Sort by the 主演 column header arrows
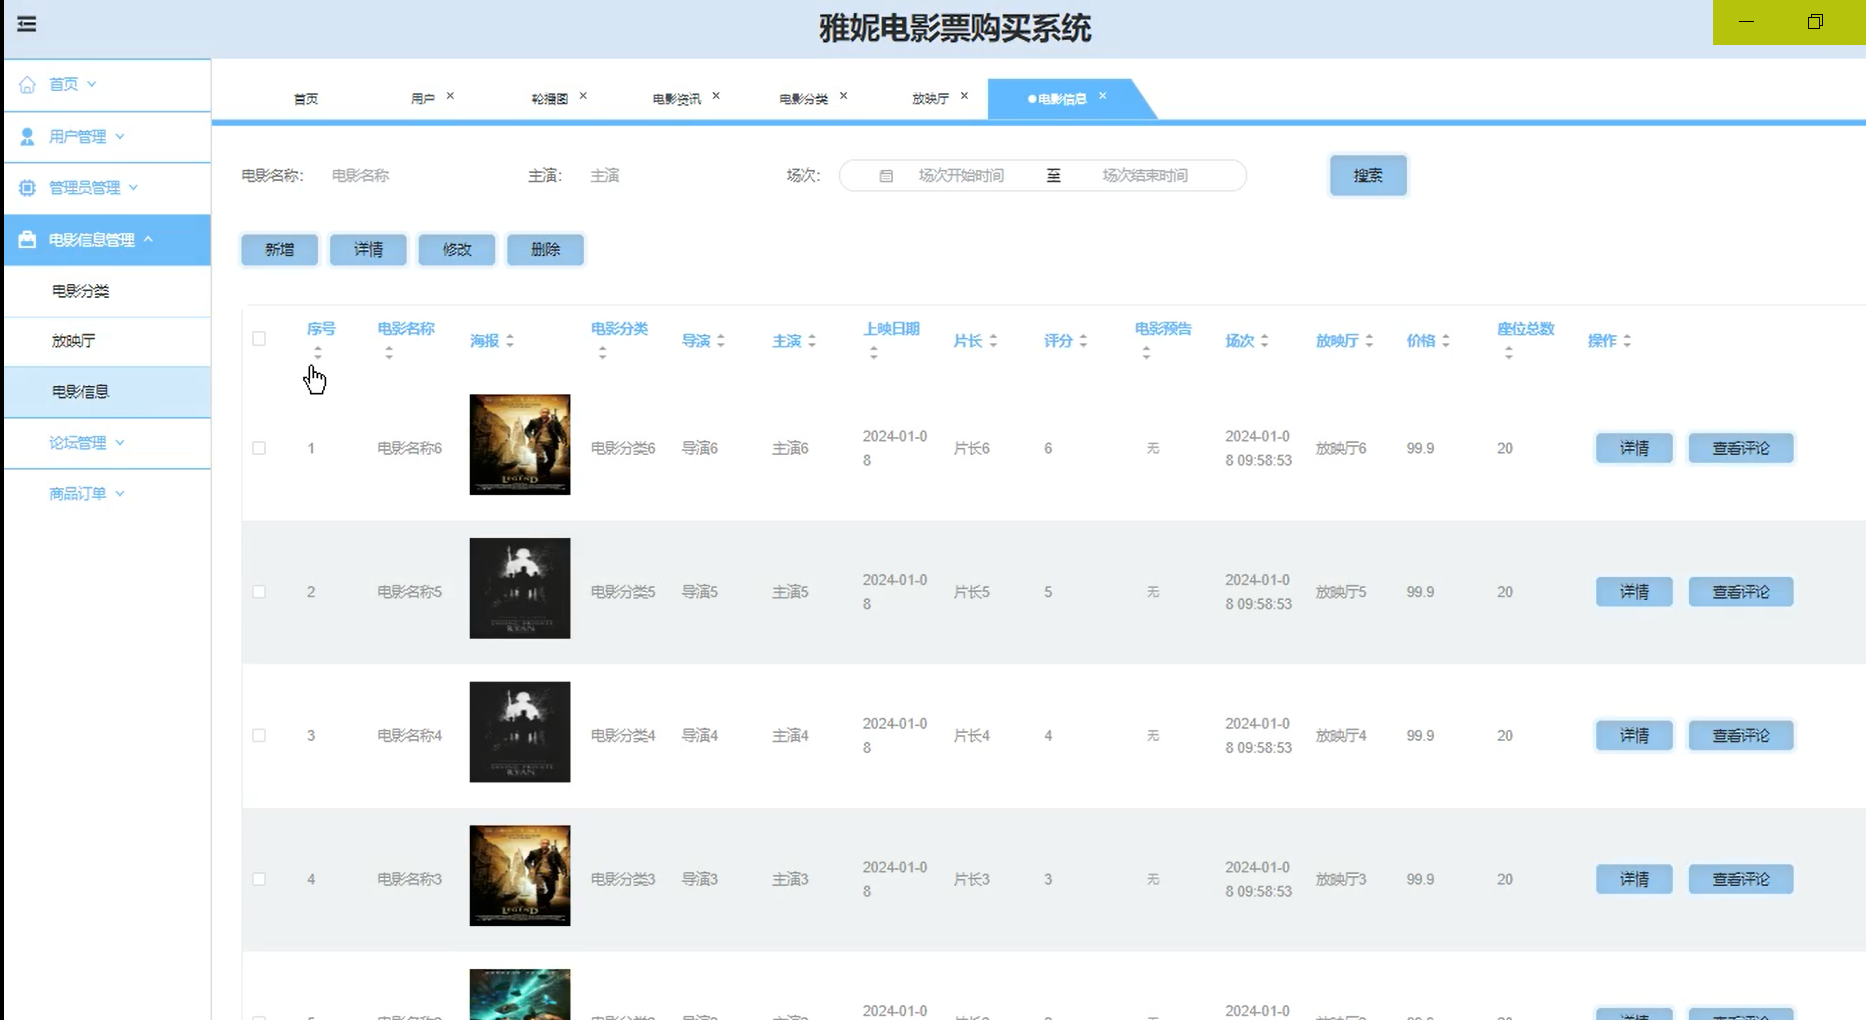This screenshot has width=1866, height=1020. click(812, 341)
